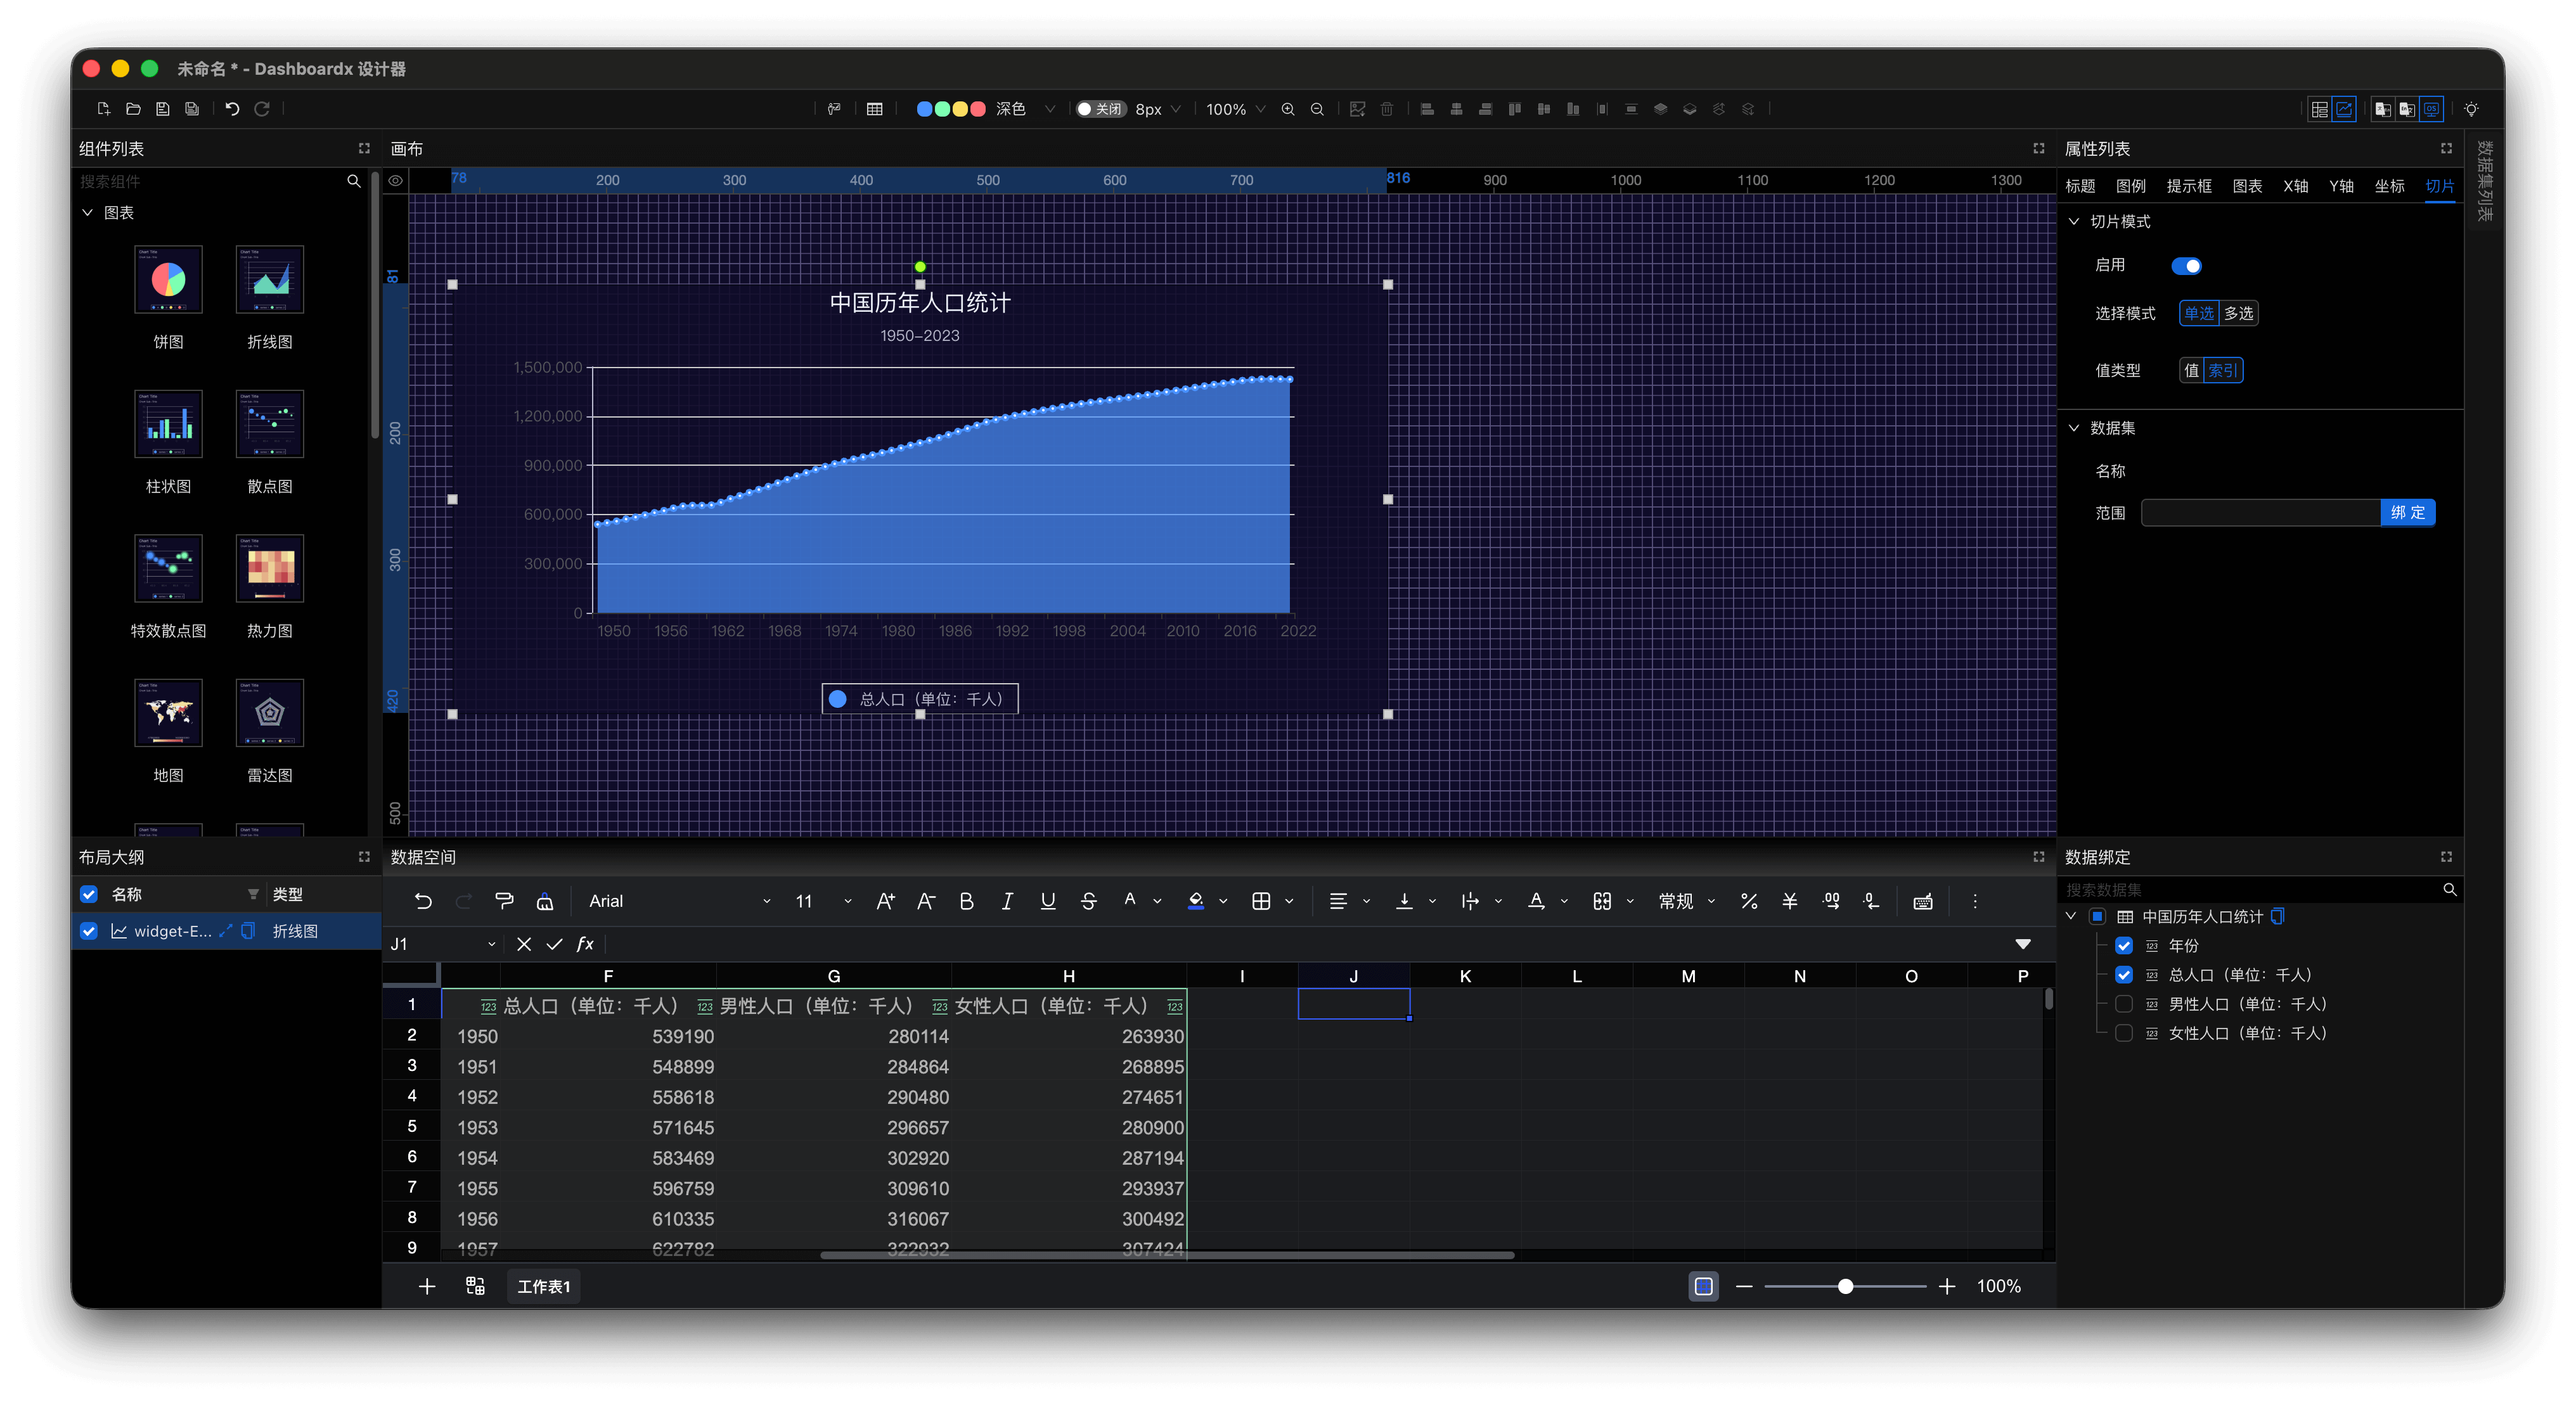
Task: Select the pie chart (饼图) component thumbnail
Action: click(x=168, y=280)
